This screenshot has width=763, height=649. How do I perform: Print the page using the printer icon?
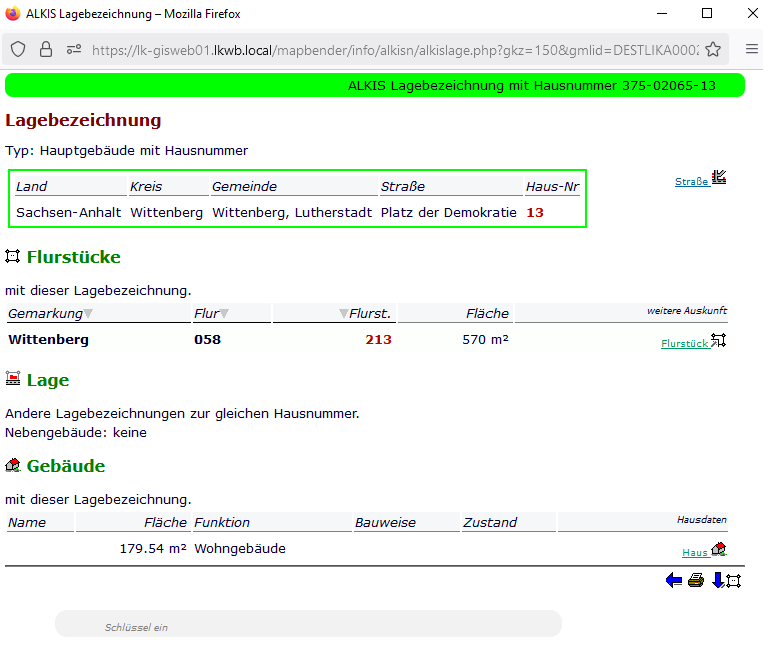(696, 581)
